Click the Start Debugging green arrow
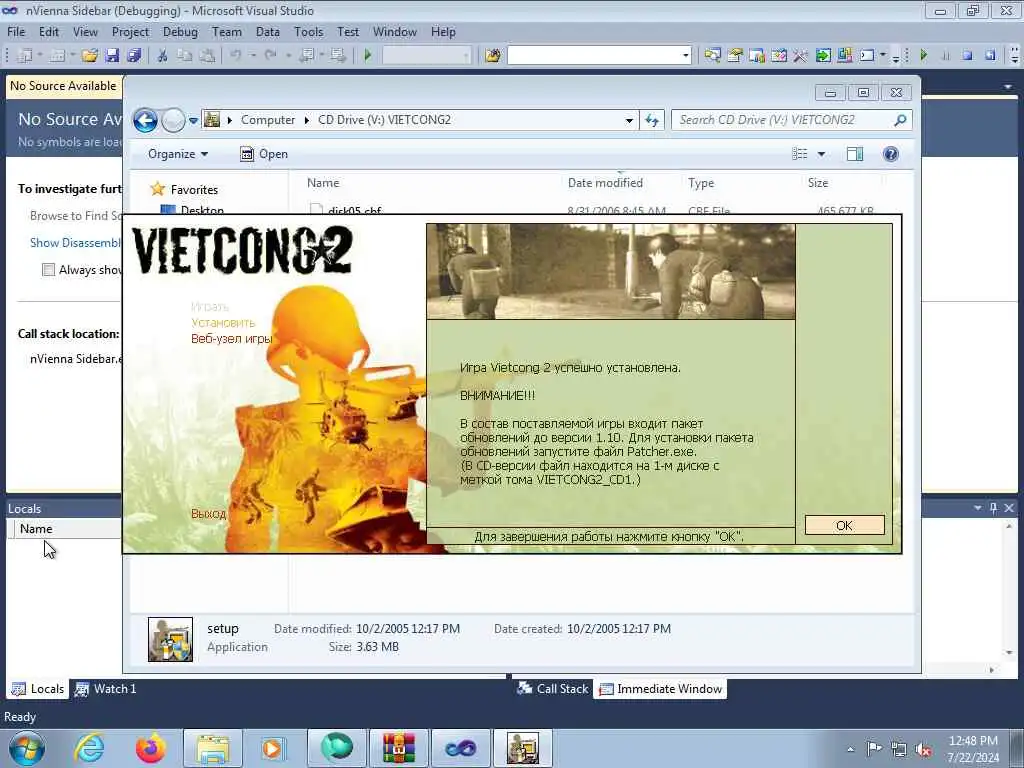The width and height of the screenshot is (1024, 768). tap(368, 56)
